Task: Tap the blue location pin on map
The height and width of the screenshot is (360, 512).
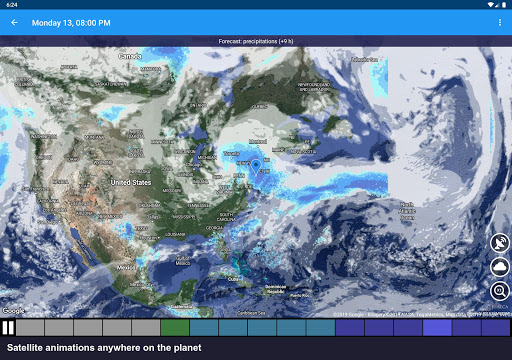Action: (256, 167)
